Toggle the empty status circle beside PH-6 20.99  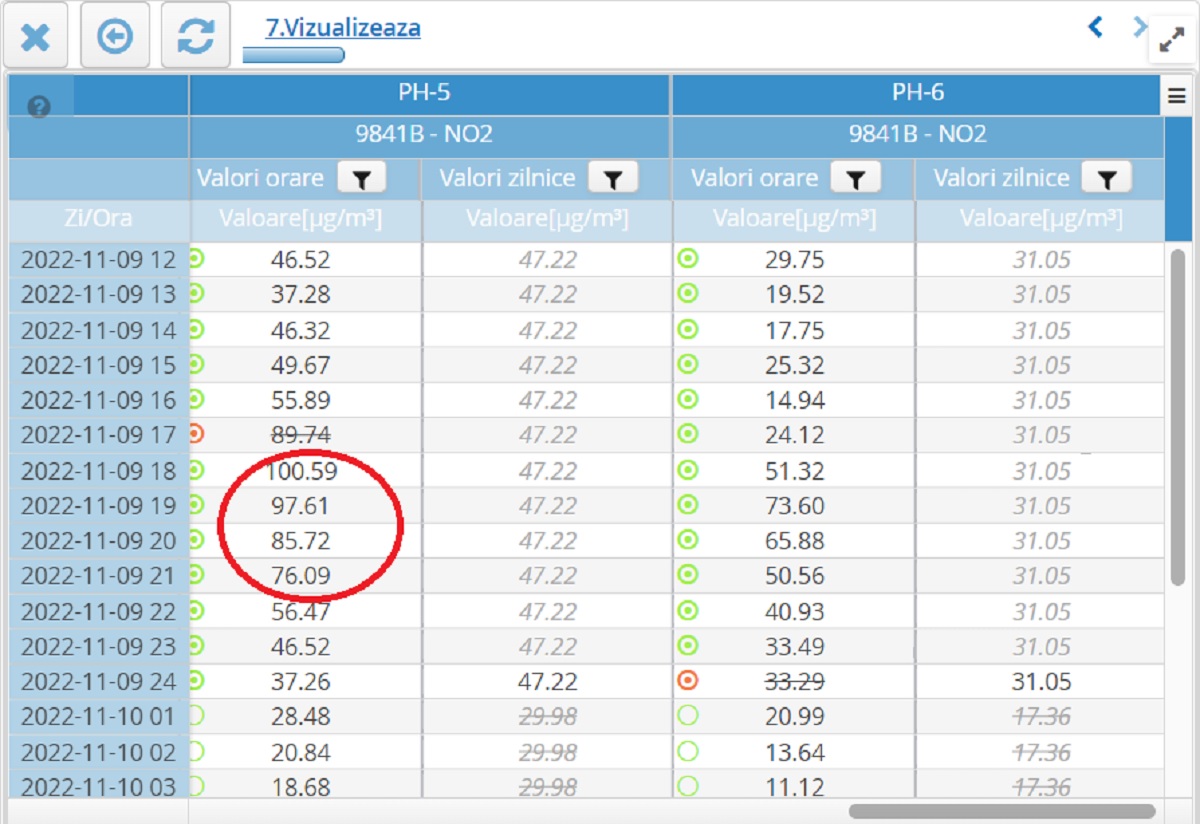[687, 716]
